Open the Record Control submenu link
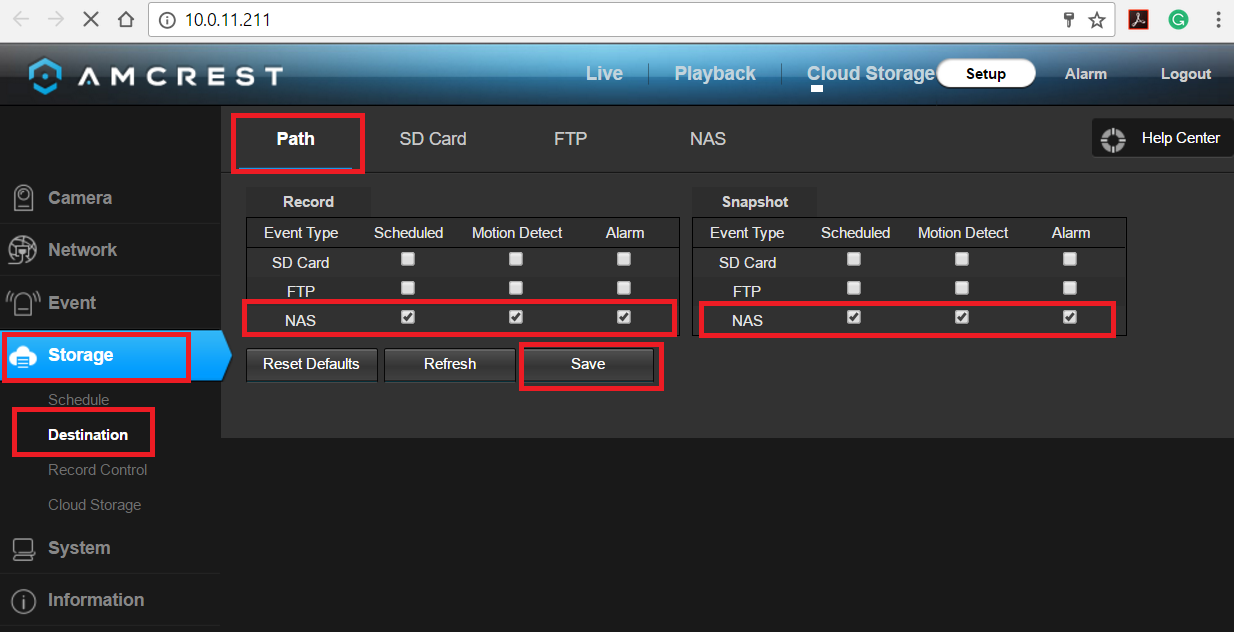 (x=97, y=470)
